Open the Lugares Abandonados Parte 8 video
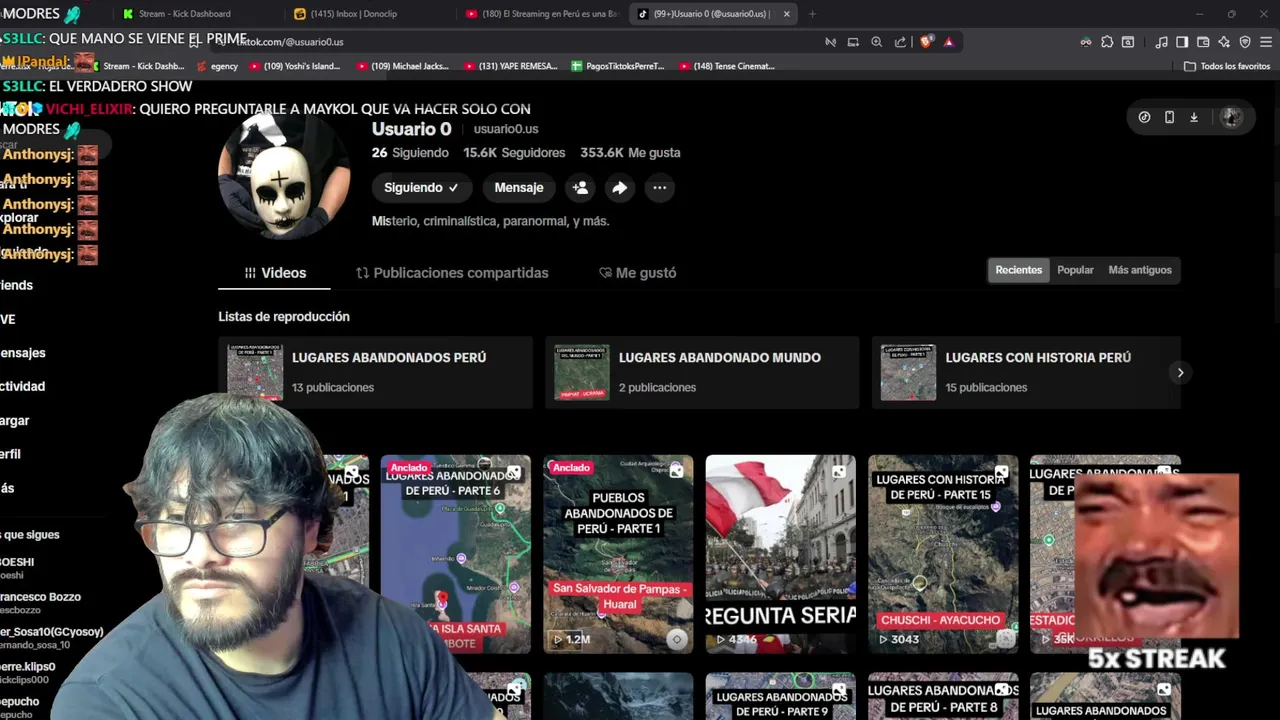This screenshot has width=1280, height=720. coord(943,696)
